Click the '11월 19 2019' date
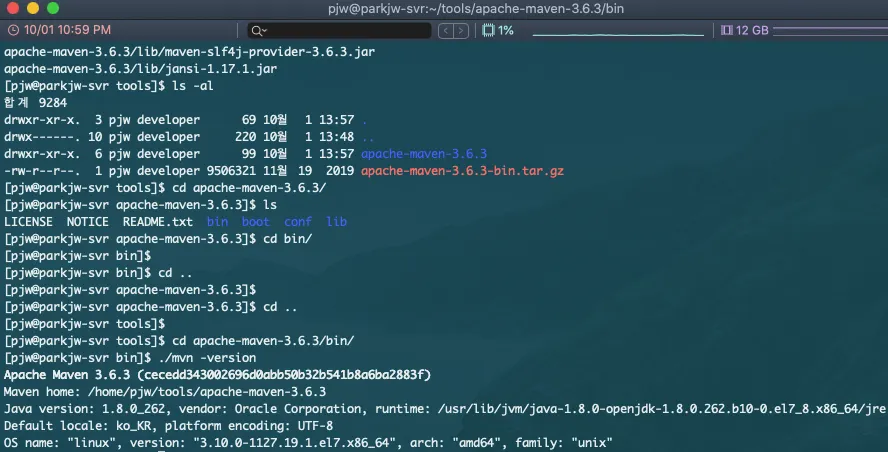The width and height of the screenshot is (888, 452). tap(309, 170)
